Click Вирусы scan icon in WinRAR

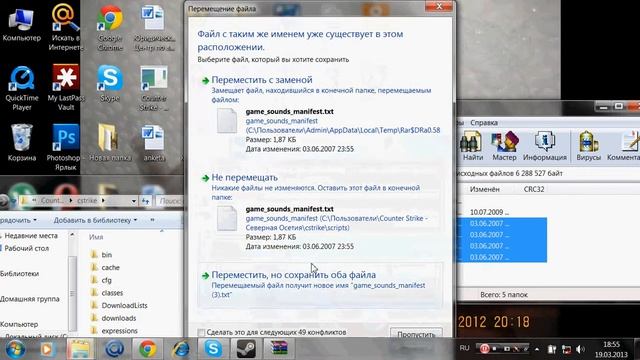pyautogui.click(x=588, y=146)
